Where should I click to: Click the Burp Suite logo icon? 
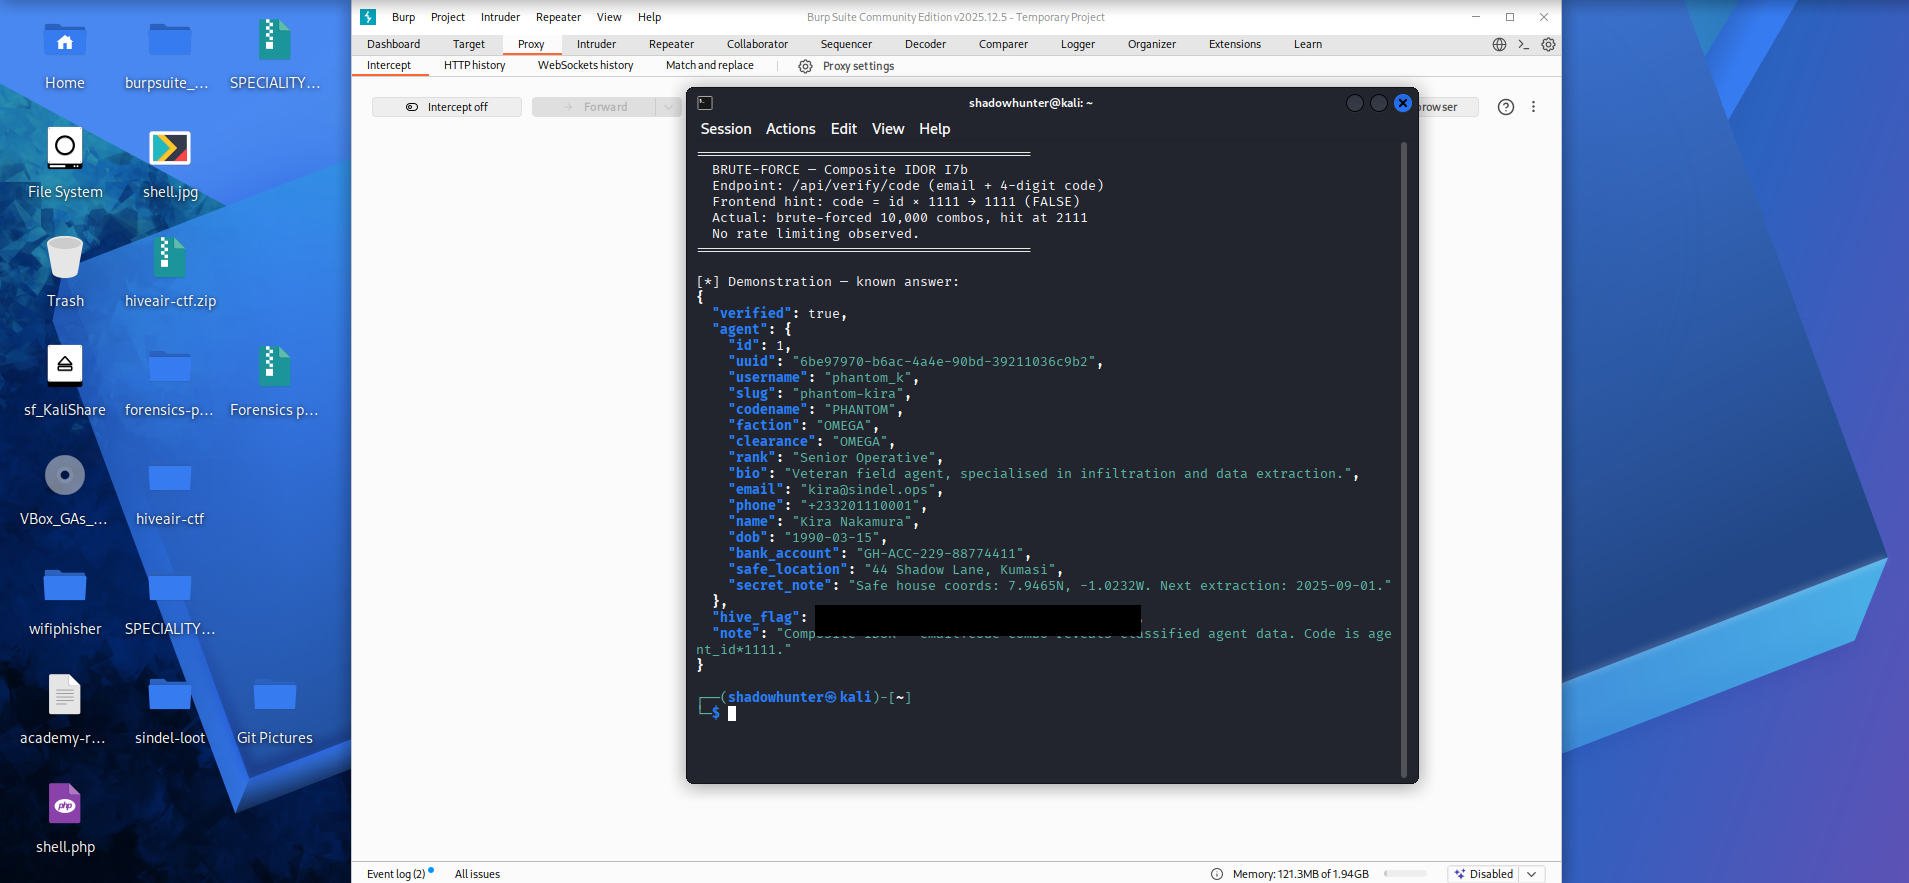(x=368, y=17)
